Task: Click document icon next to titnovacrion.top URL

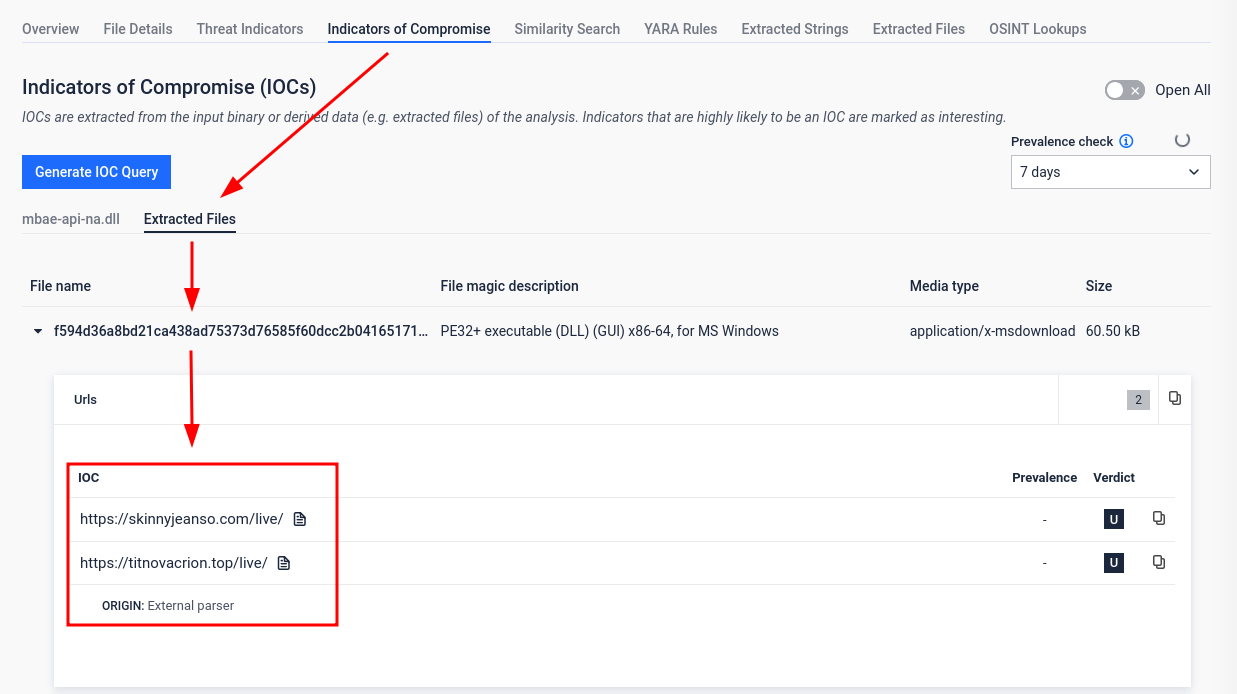Action: (284, 563)
